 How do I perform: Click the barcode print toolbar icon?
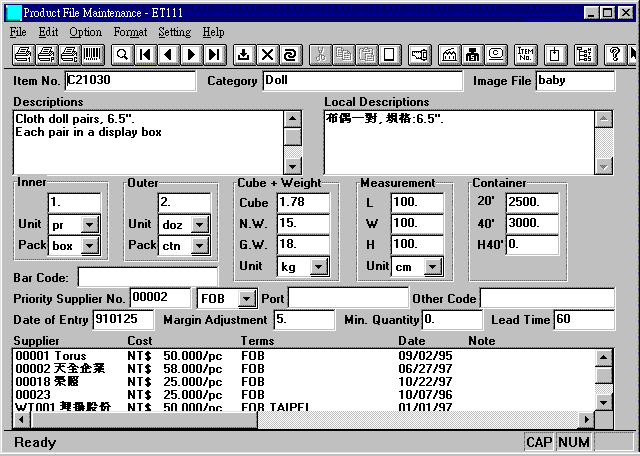tap(92, 54)
